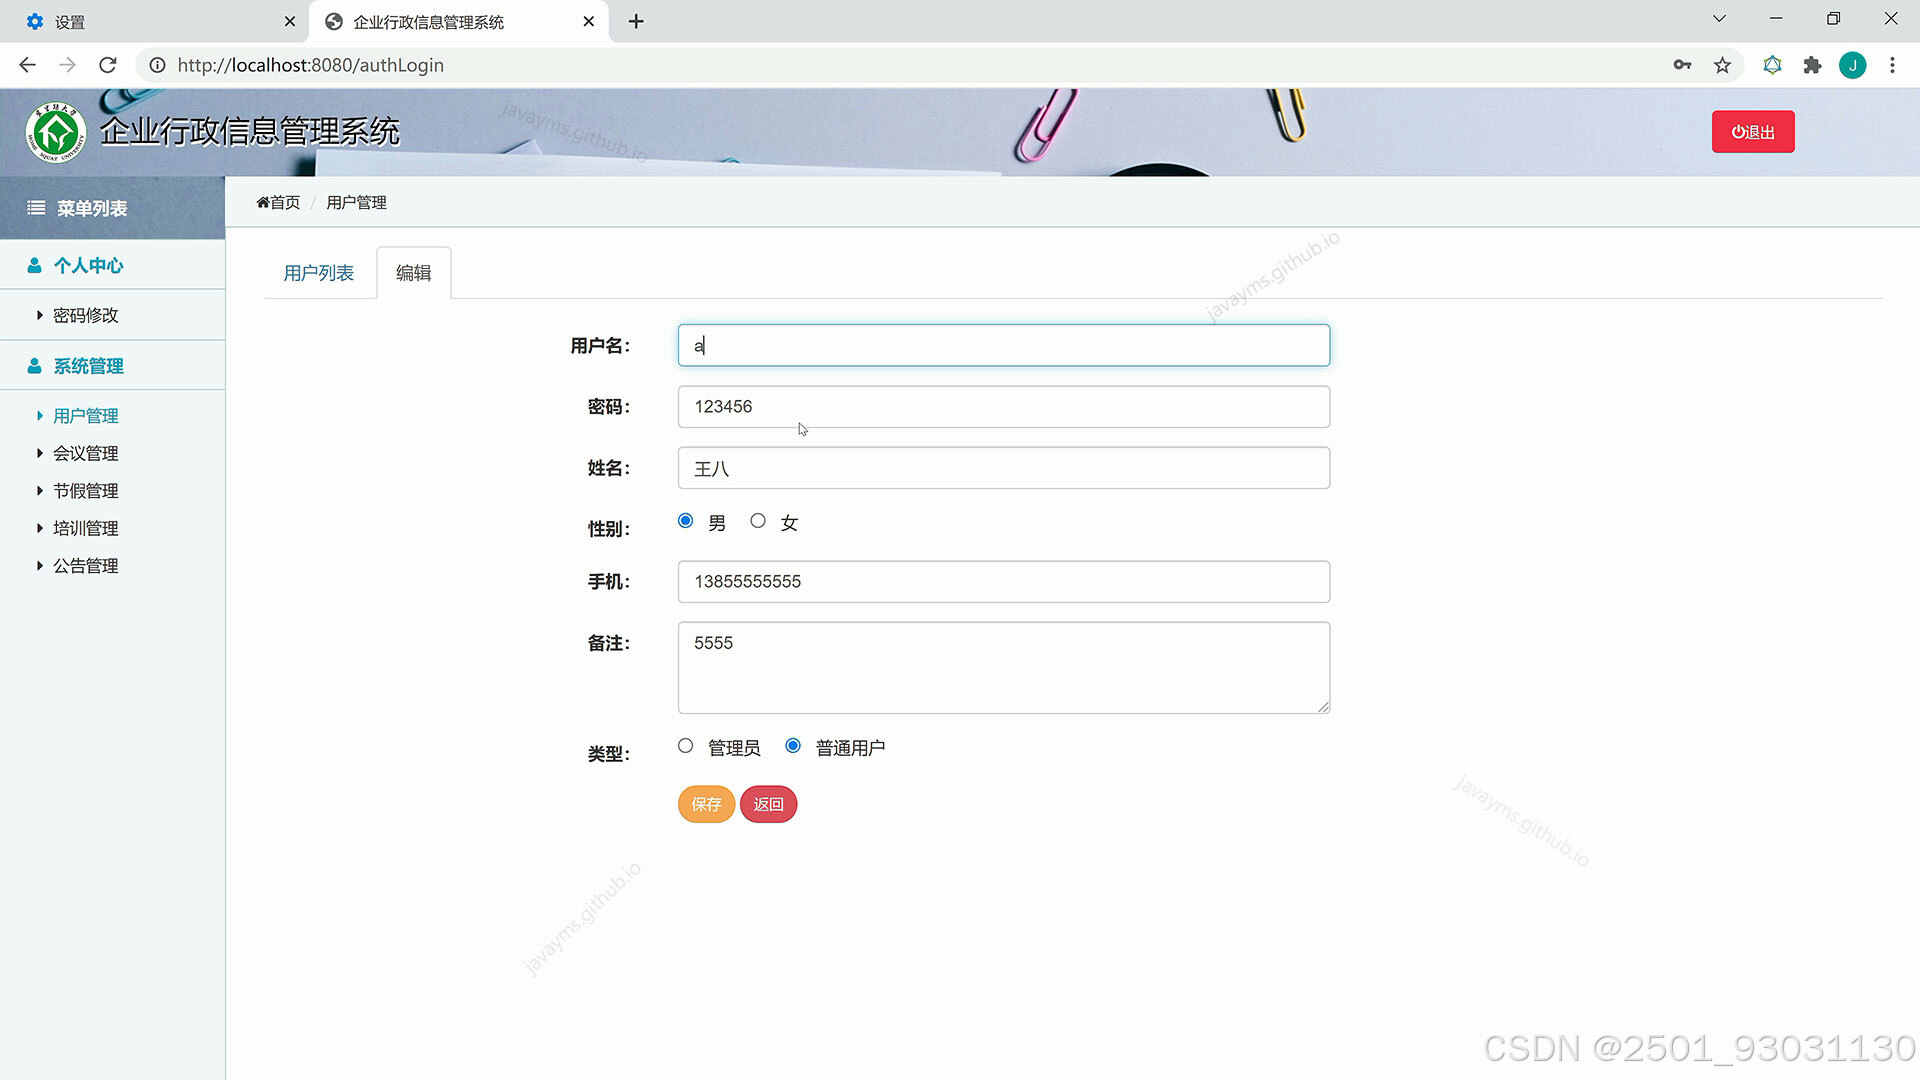Viewport: 1920px width, 1080px height.
Task: Click the 保存 button
Action: tap(706, 804)
